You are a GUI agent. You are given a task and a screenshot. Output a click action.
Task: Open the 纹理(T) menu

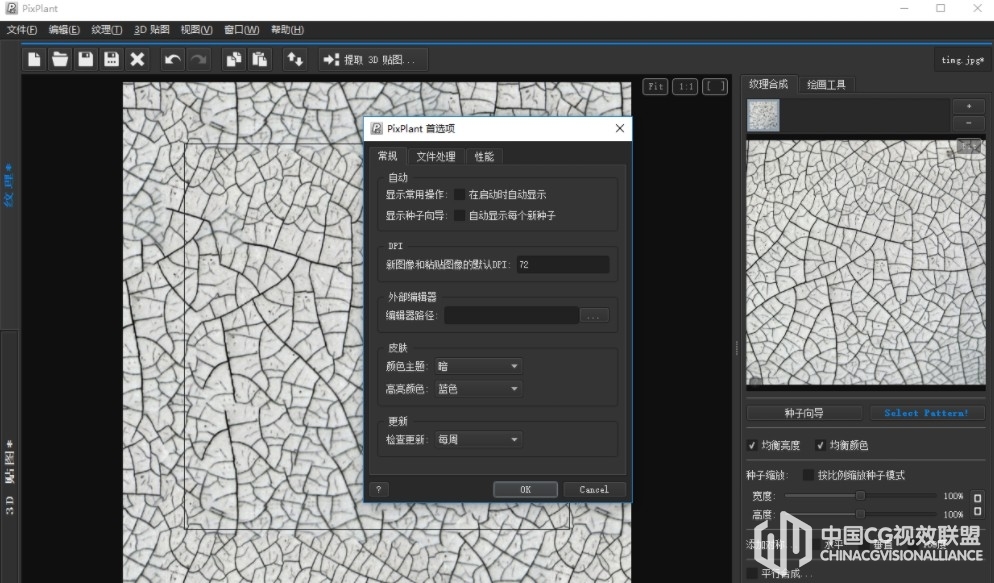click(x=106, y=30)
